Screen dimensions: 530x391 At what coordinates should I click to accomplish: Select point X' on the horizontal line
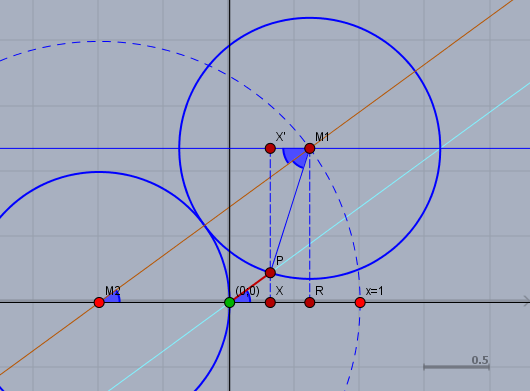[270, 148]
